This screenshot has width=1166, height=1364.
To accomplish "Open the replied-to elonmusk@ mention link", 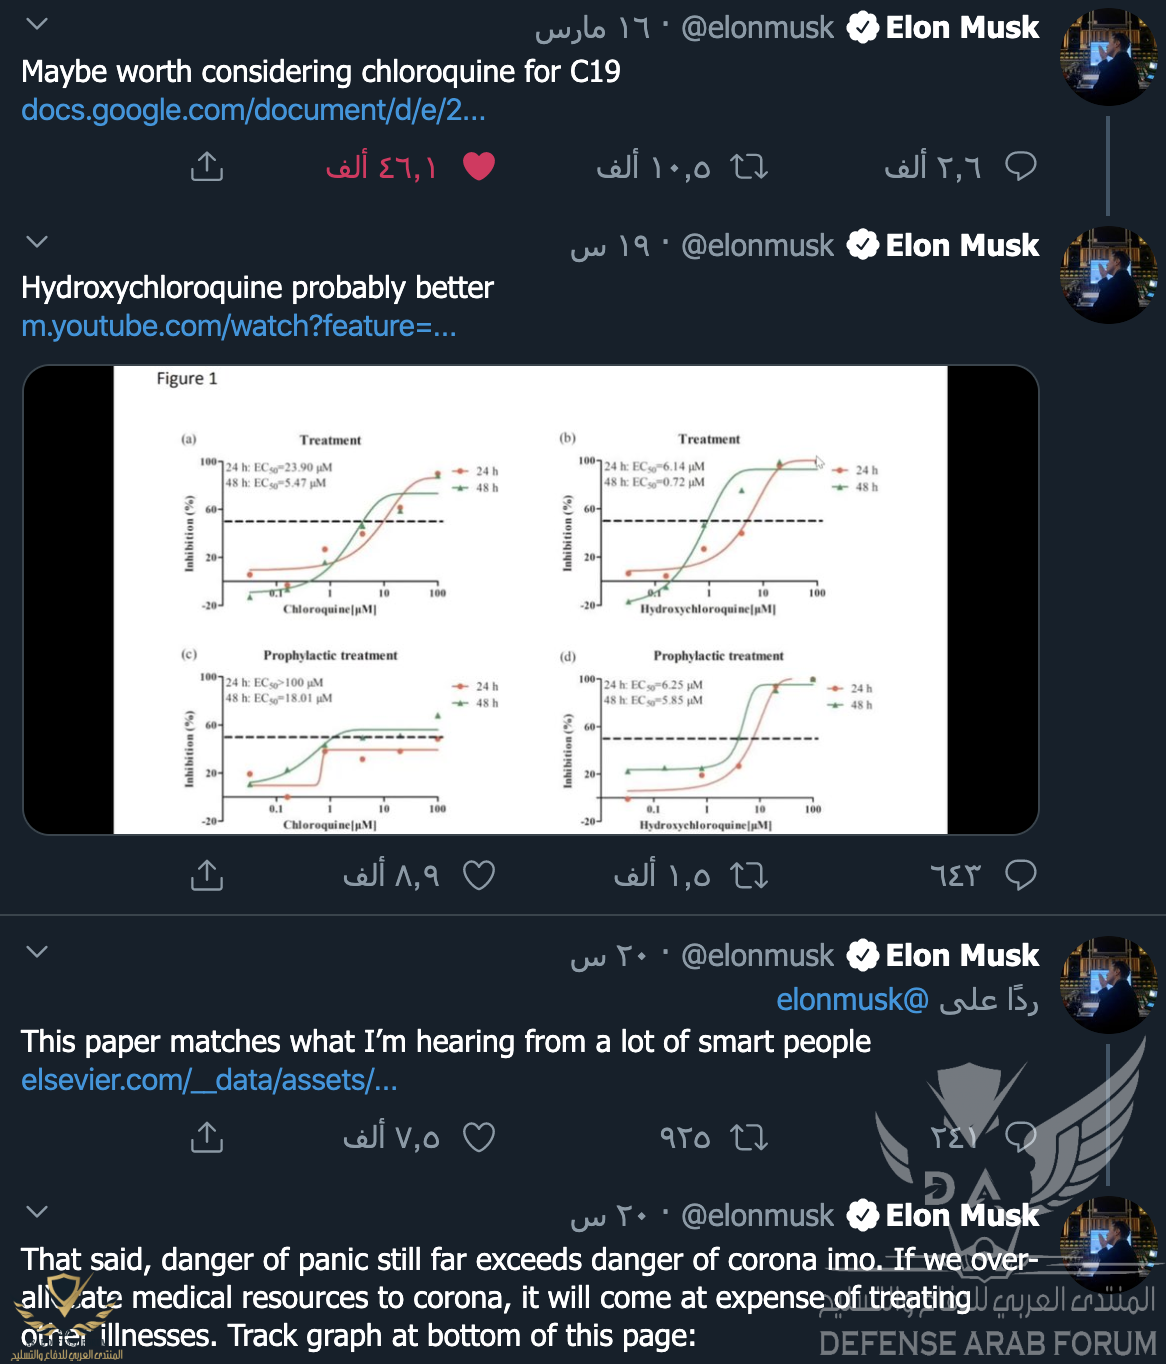I will pos(852,999).
